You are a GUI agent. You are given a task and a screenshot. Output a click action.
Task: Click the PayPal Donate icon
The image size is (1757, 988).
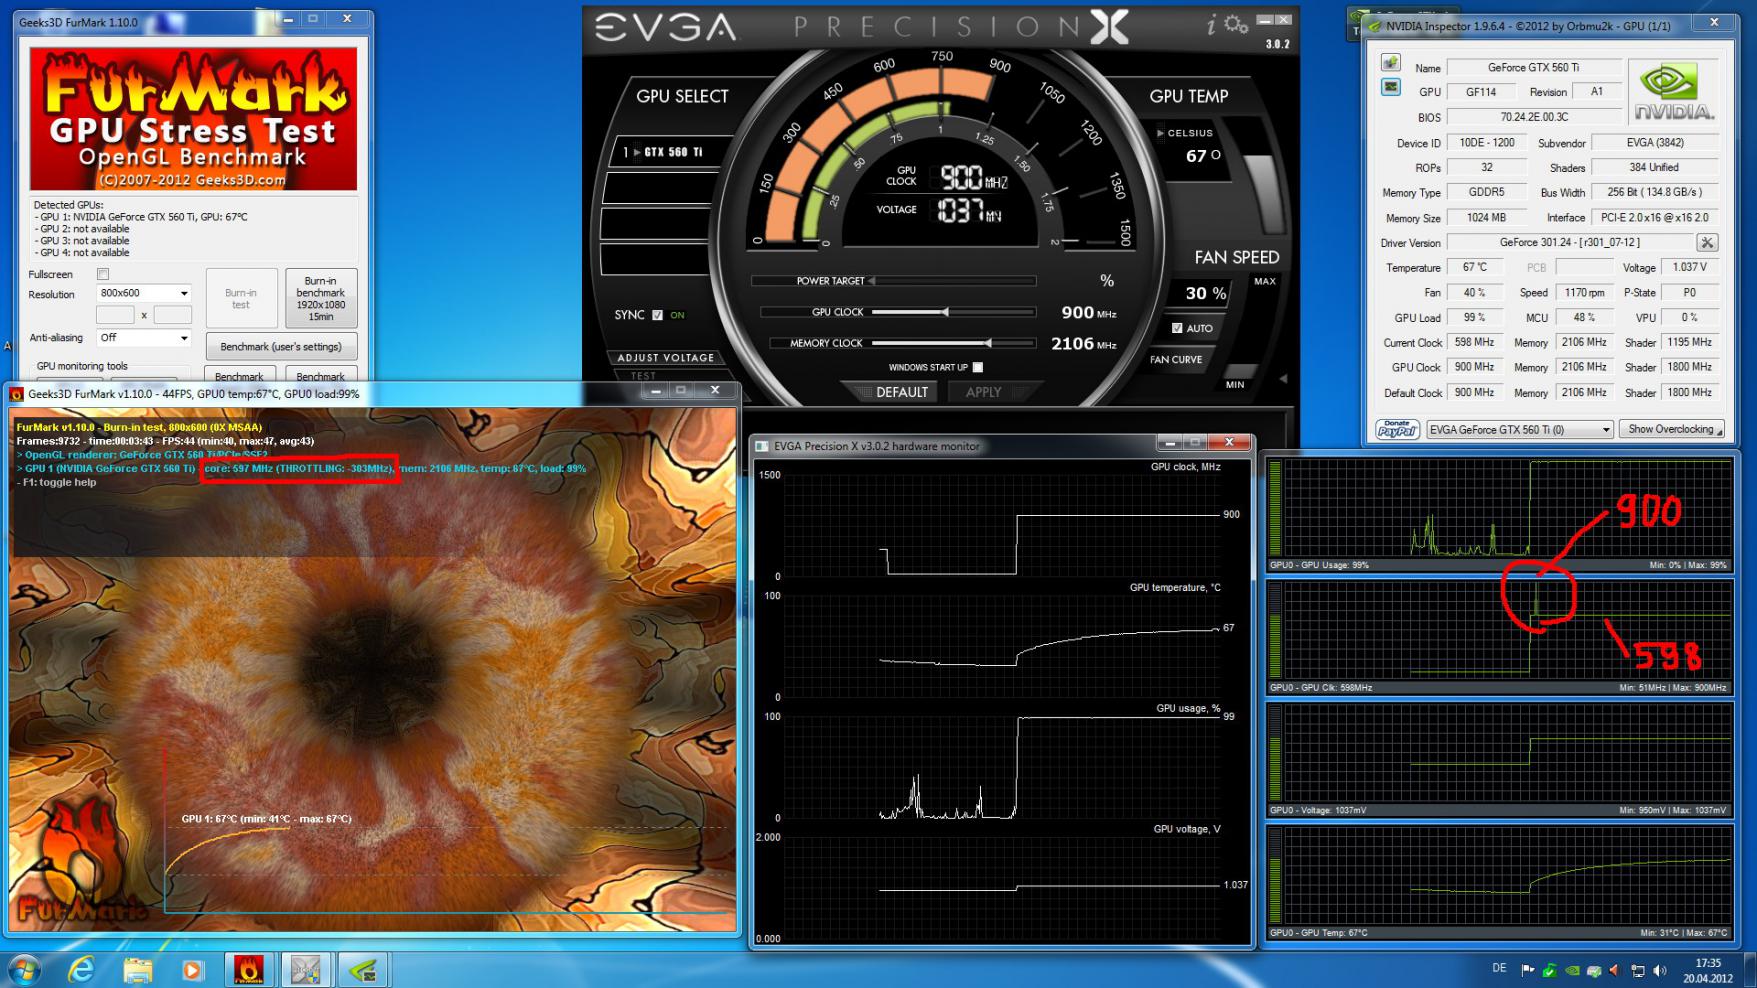(x=1397, y=429)
